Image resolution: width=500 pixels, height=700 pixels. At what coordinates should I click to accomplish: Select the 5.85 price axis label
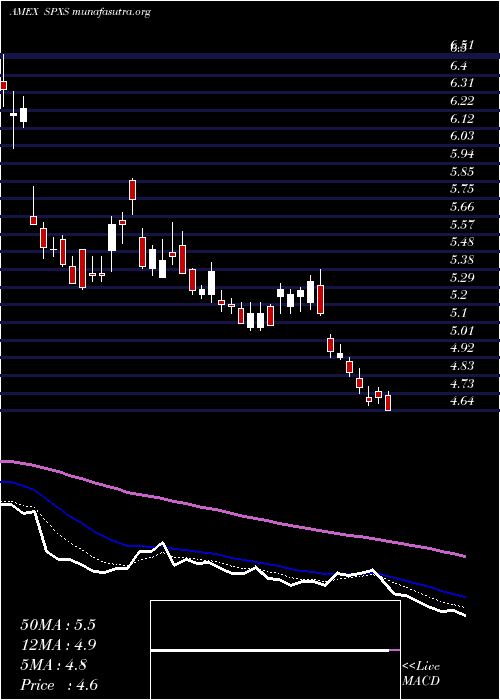[462, 172]
